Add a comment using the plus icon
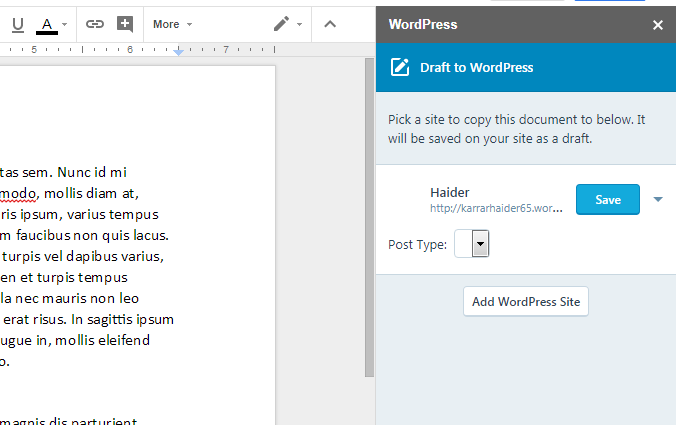This screenshot has width=676, height=425. (x=125, y=24)
